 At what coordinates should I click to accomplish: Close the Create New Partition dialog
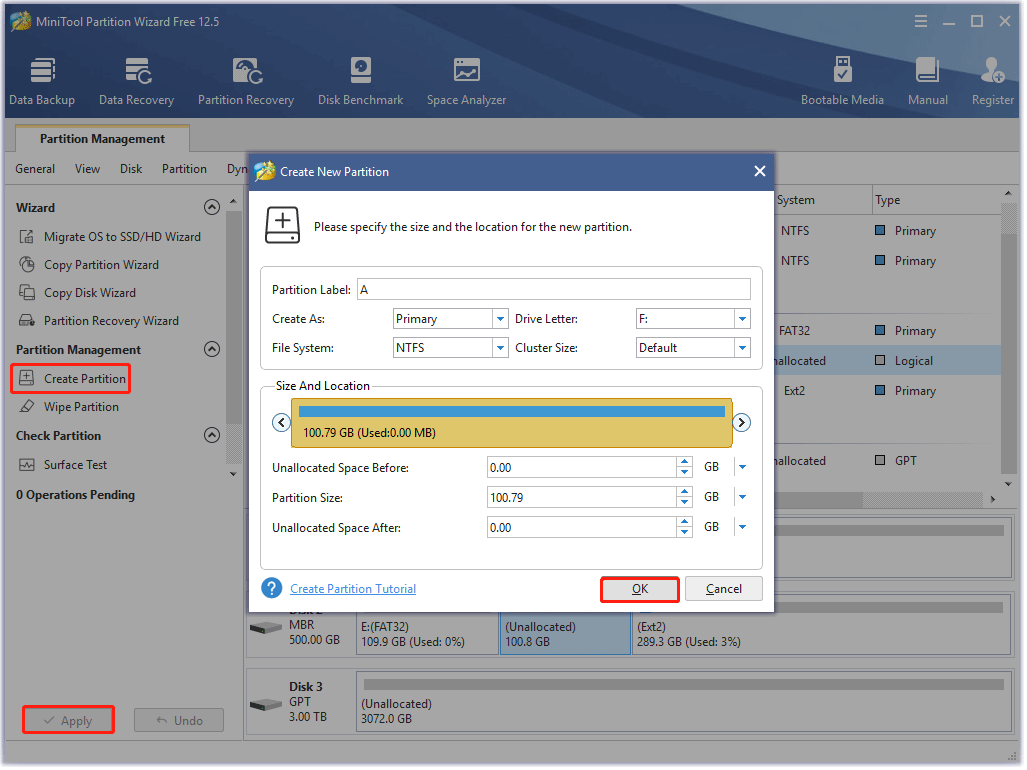coord(761,172)
